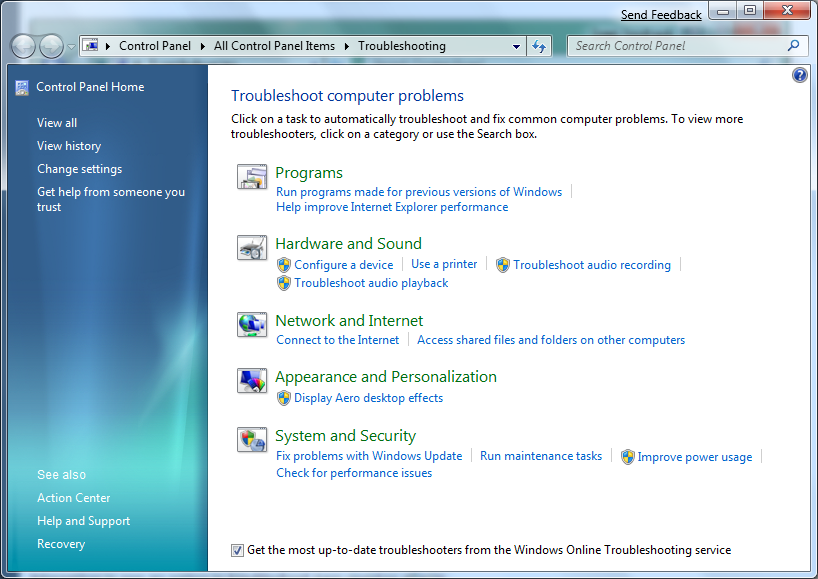The image size is (818, 579).
Task: Open the Network and Internet heading
Action: pyautogui.click(x=349, y=320)
